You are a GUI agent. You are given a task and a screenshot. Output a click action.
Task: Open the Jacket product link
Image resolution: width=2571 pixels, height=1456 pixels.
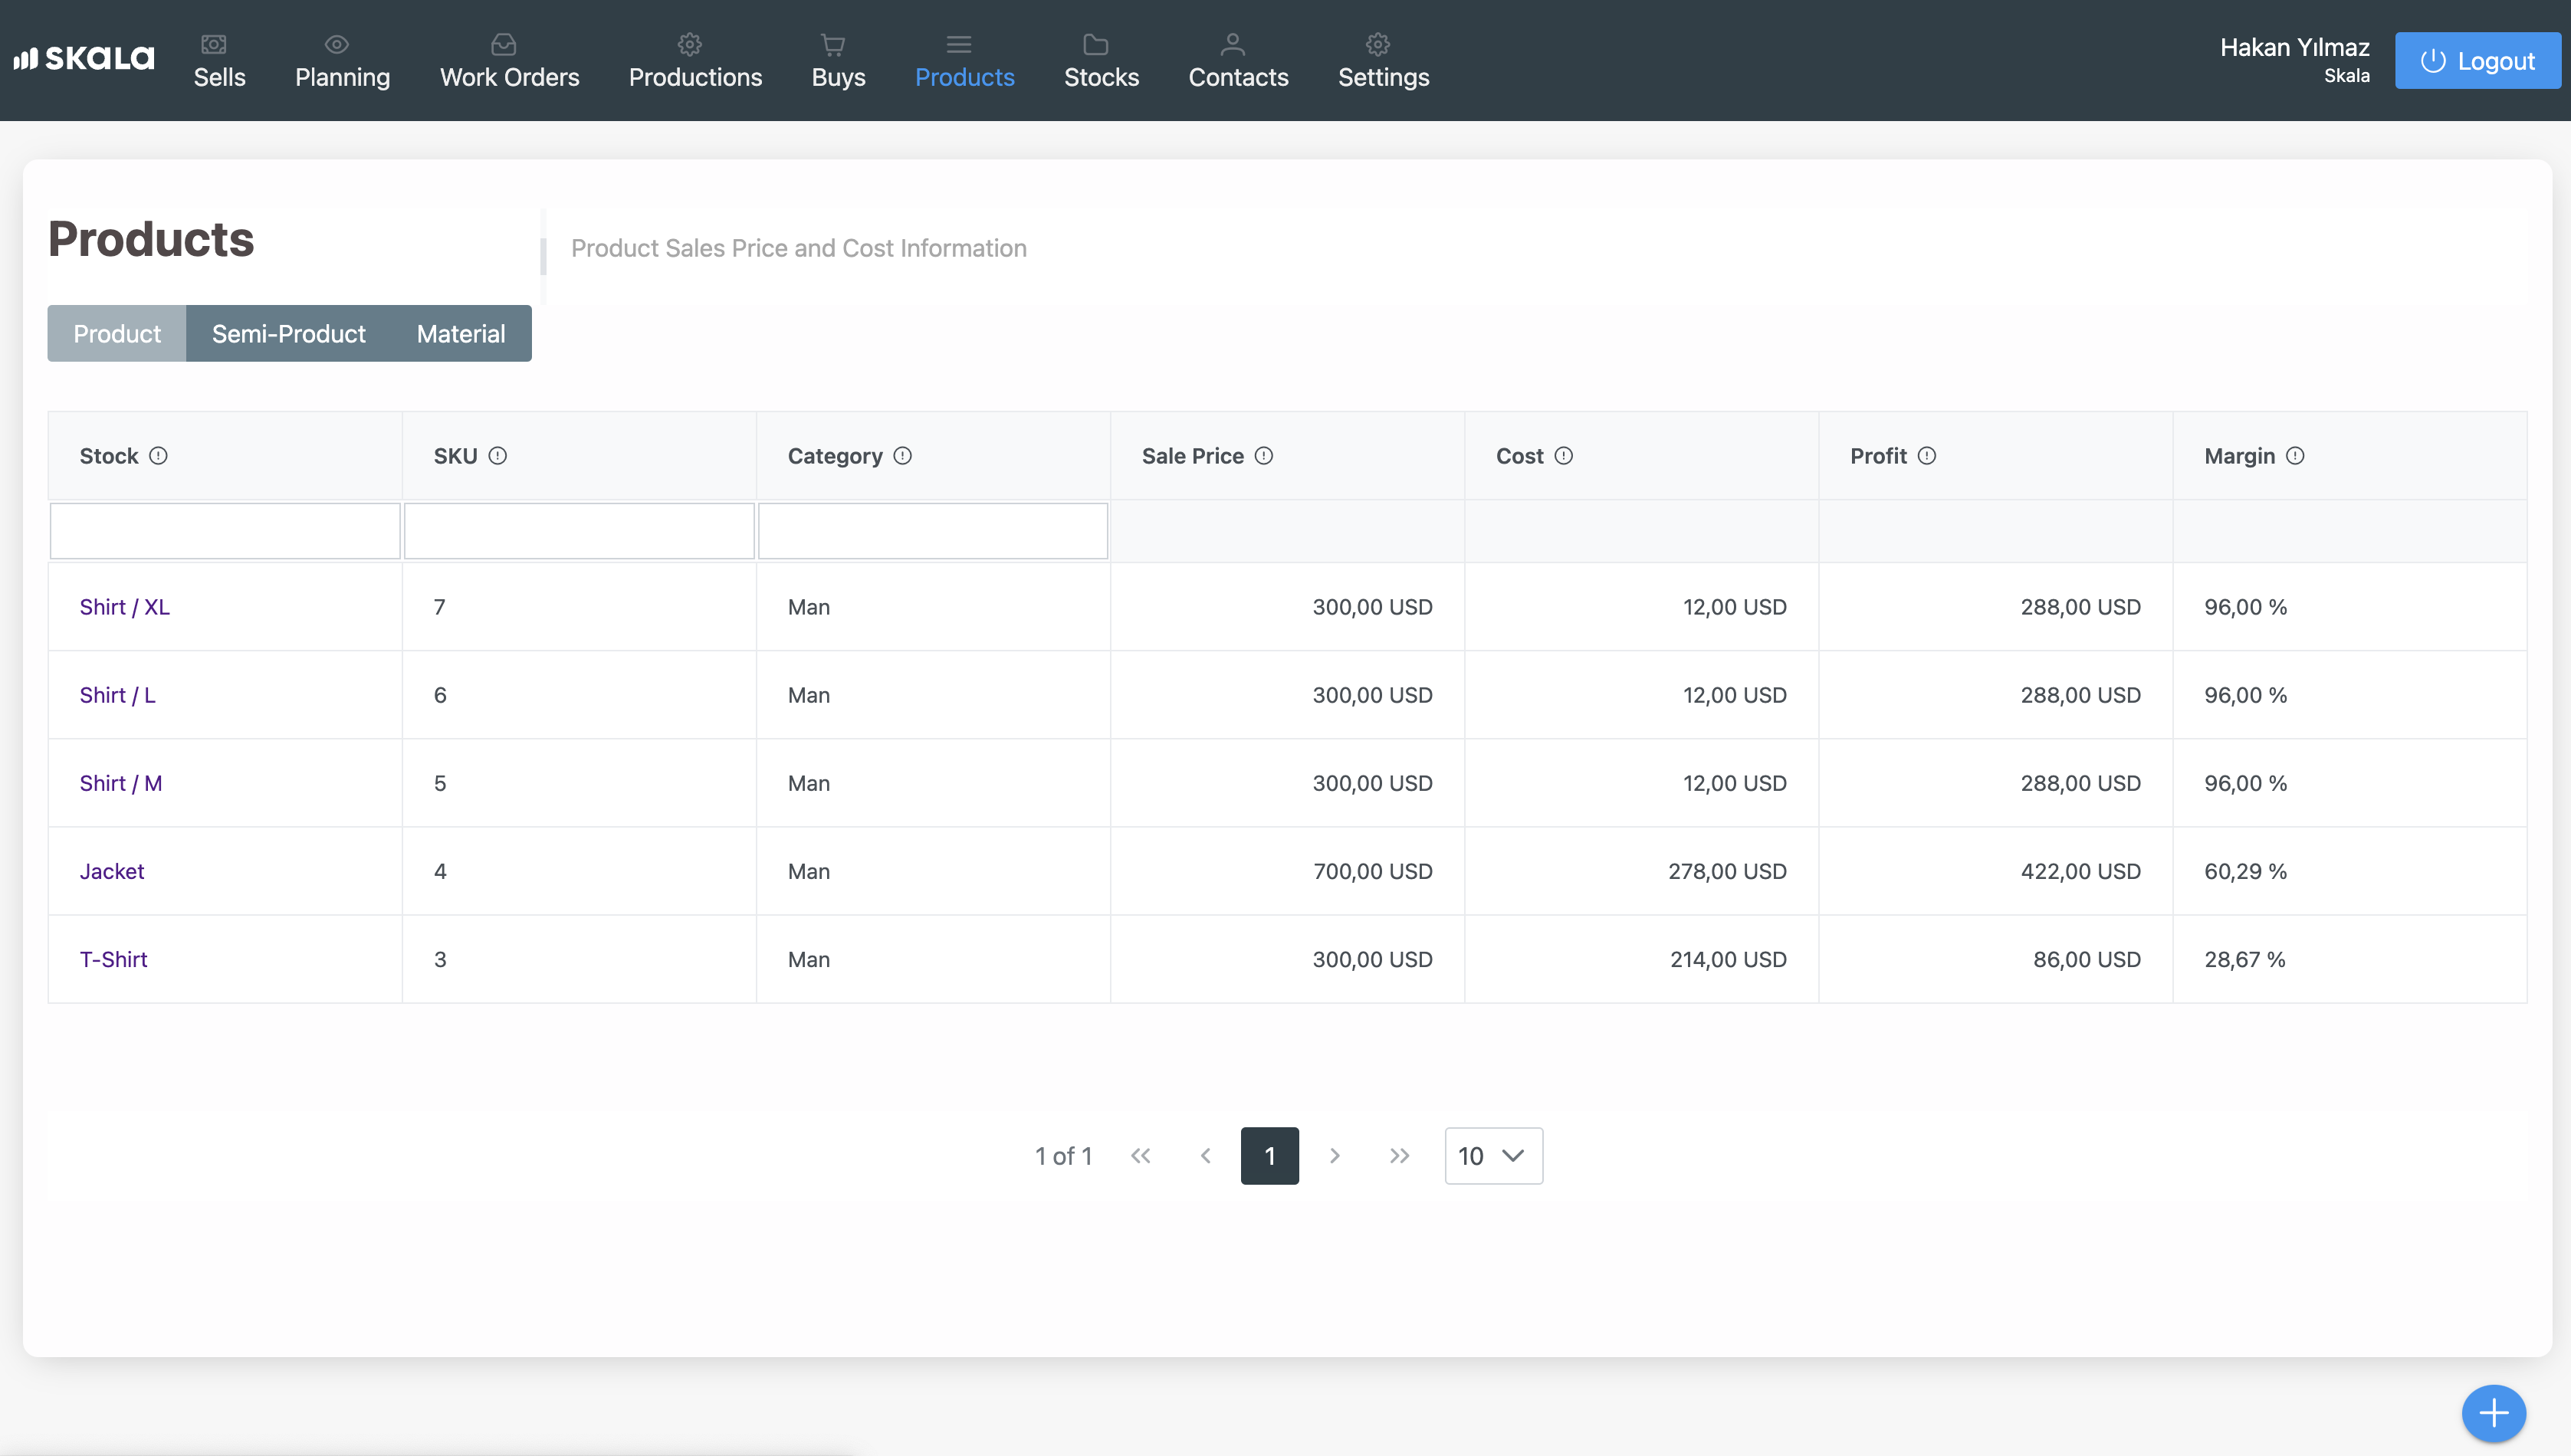(x=111, y=871)
